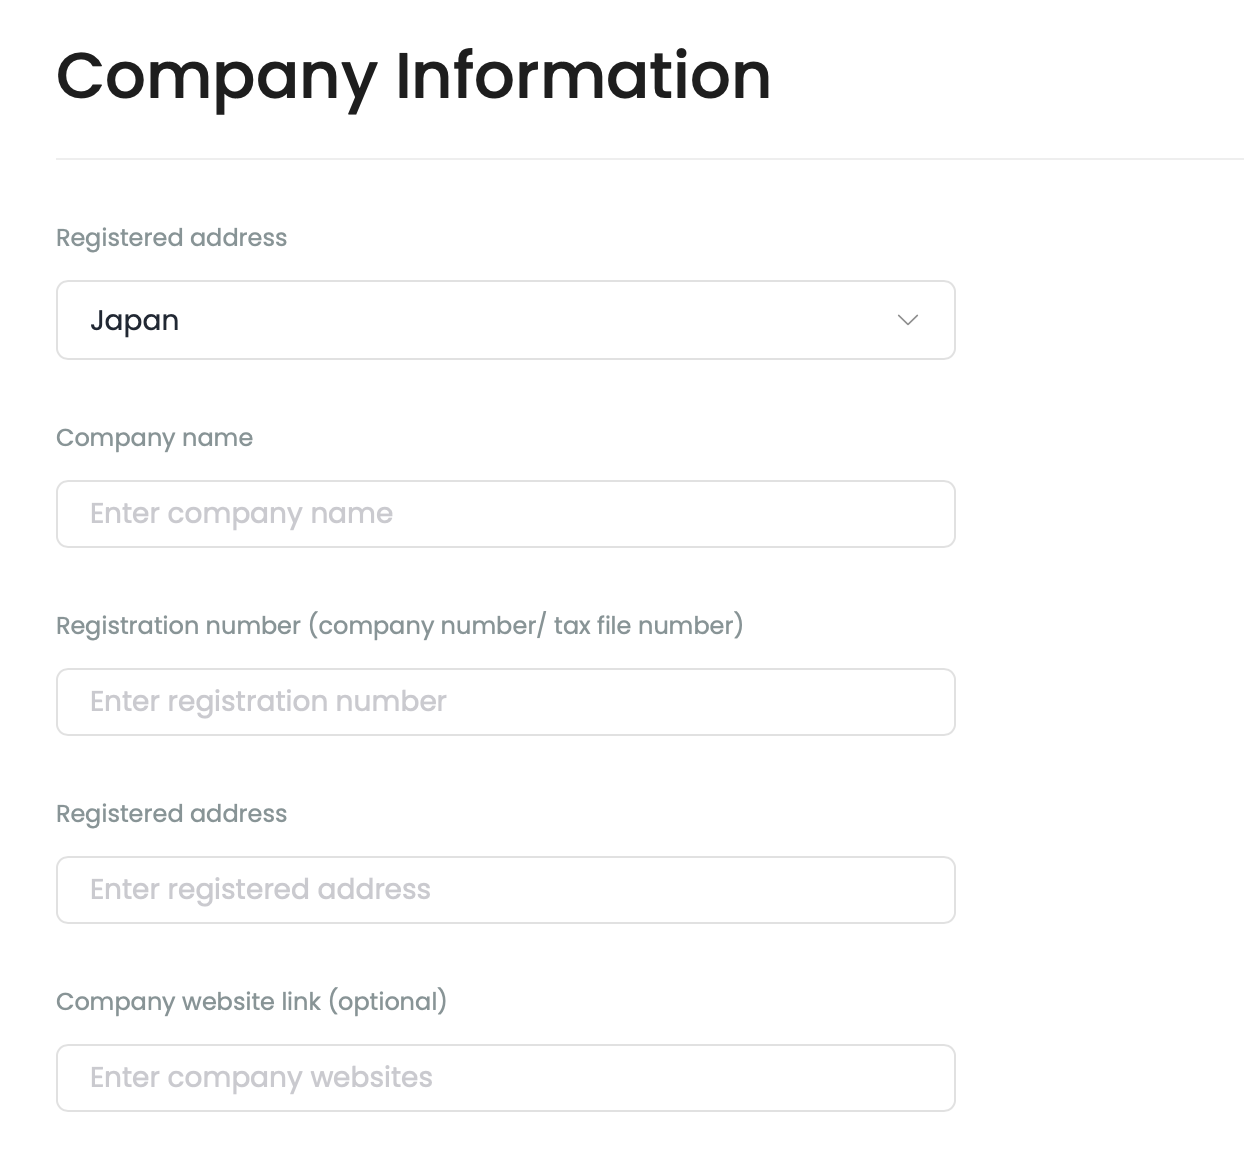
Task: Click the 'Enter registration number' placeholder text
Action: (x=268, y=702)
